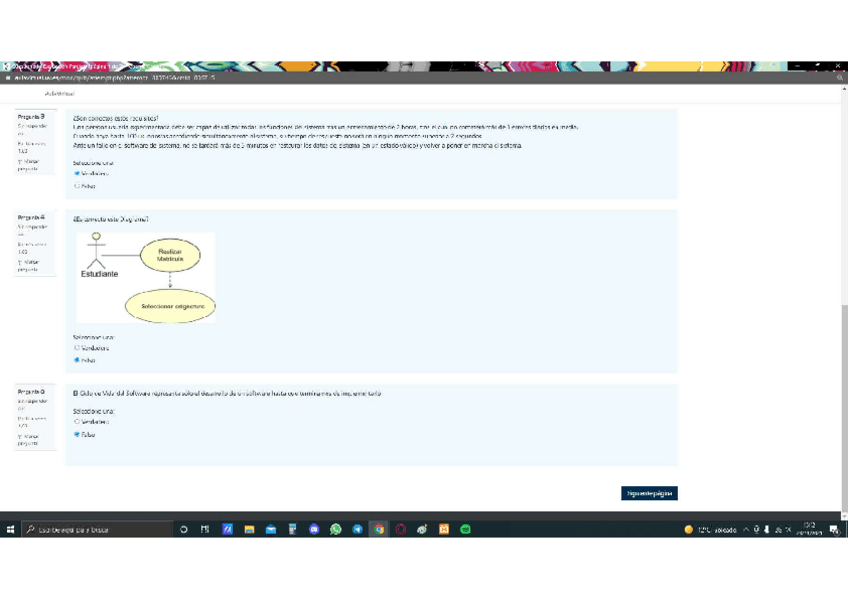Image resolution: width=848 pixels, height=599 pixels.
Task: Select Falso for Pregunta 4 diagram
Action: 77,360
